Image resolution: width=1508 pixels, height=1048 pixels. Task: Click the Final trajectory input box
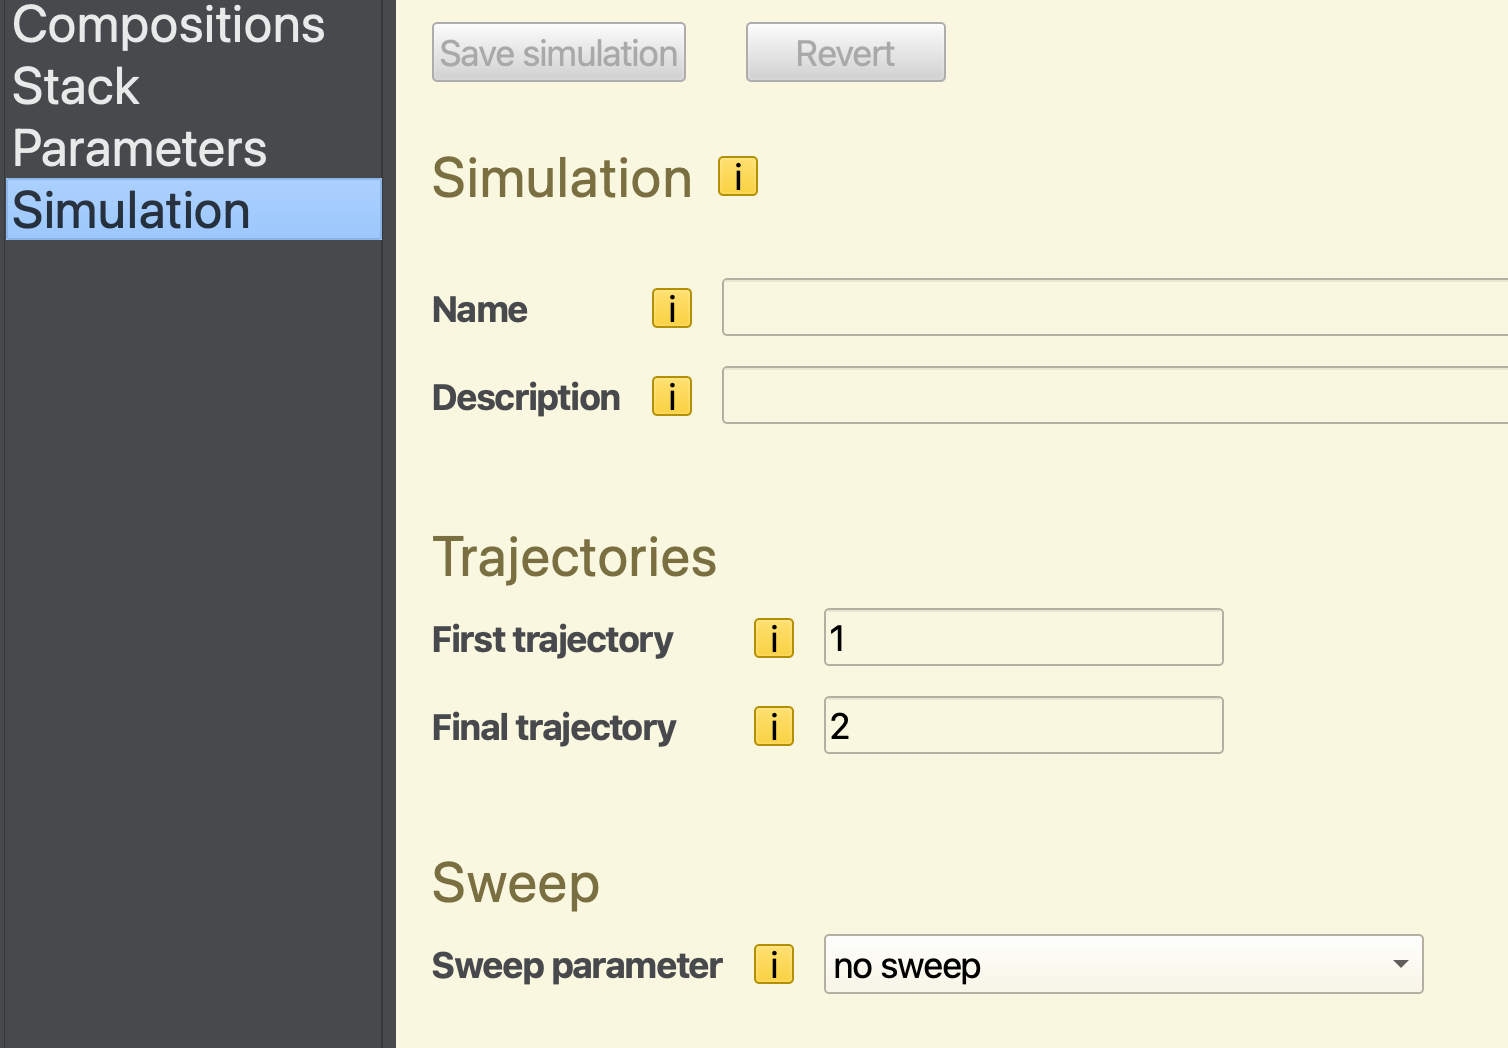coord(1023,726)
